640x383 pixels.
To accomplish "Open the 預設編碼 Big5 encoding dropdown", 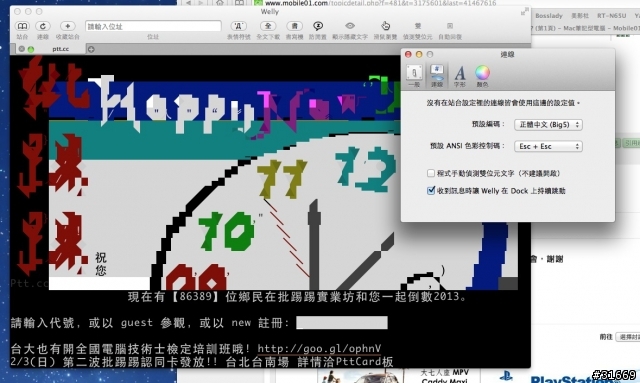I will (x=548, y=125).
